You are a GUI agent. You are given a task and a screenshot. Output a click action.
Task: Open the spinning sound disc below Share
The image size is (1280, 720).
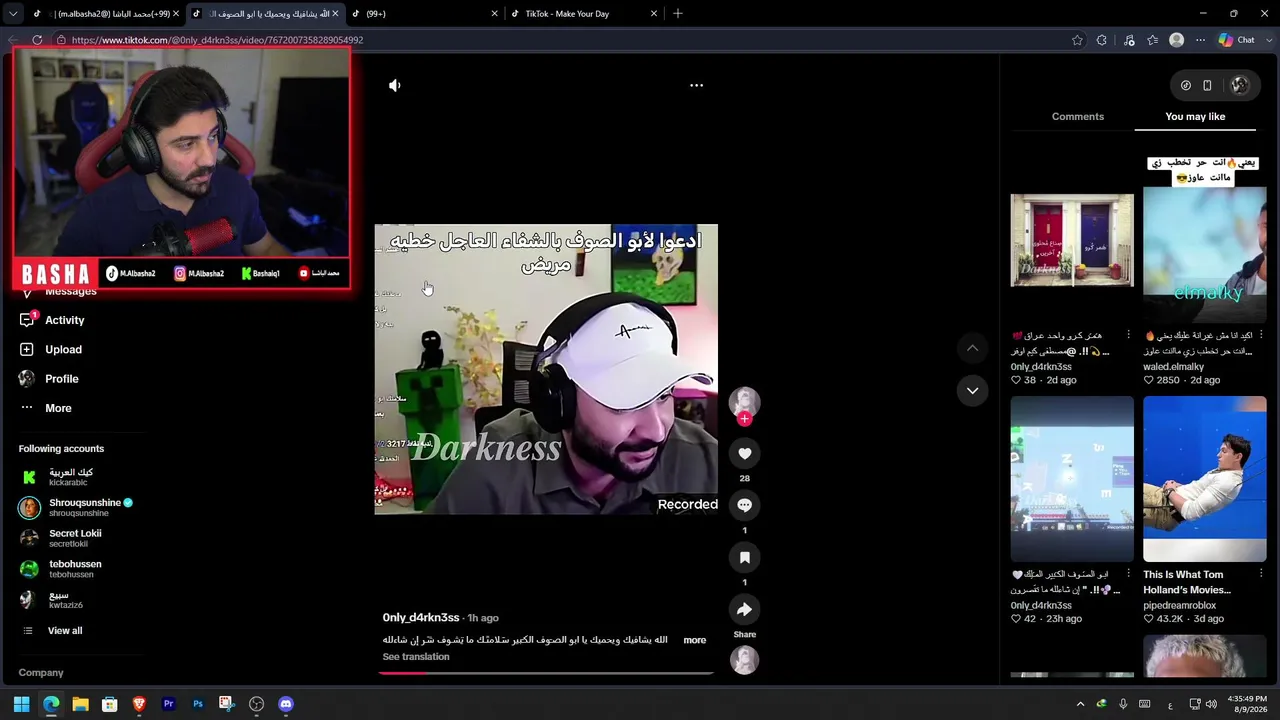click(x=745, y=660)
